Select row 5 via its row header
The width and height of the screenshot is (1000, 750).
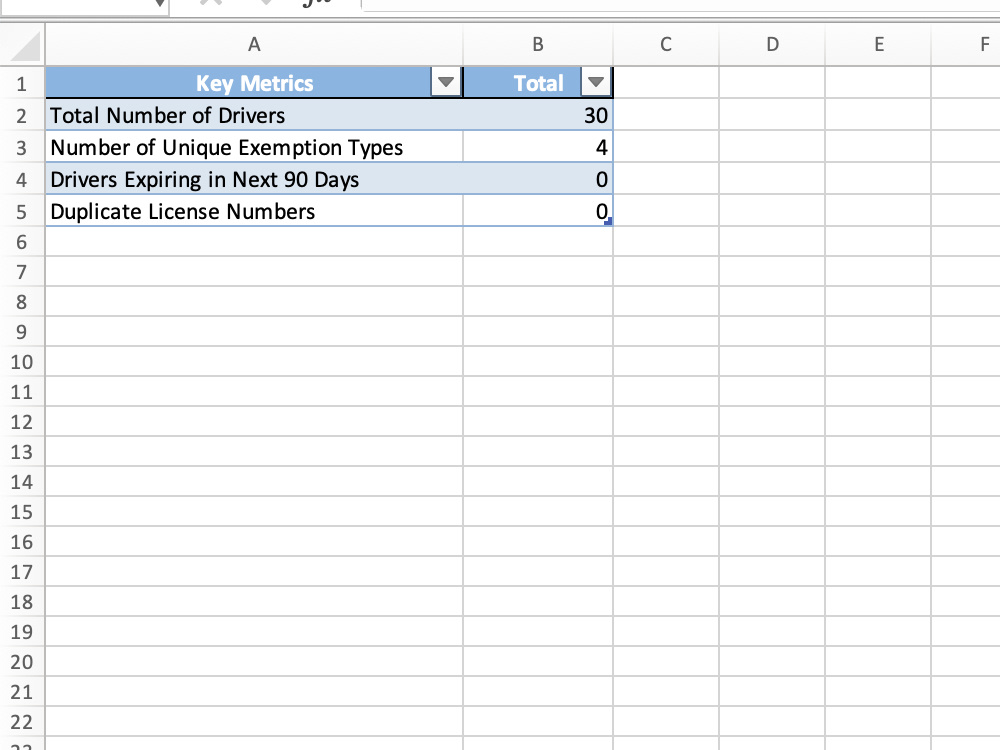tap(22, 211)
